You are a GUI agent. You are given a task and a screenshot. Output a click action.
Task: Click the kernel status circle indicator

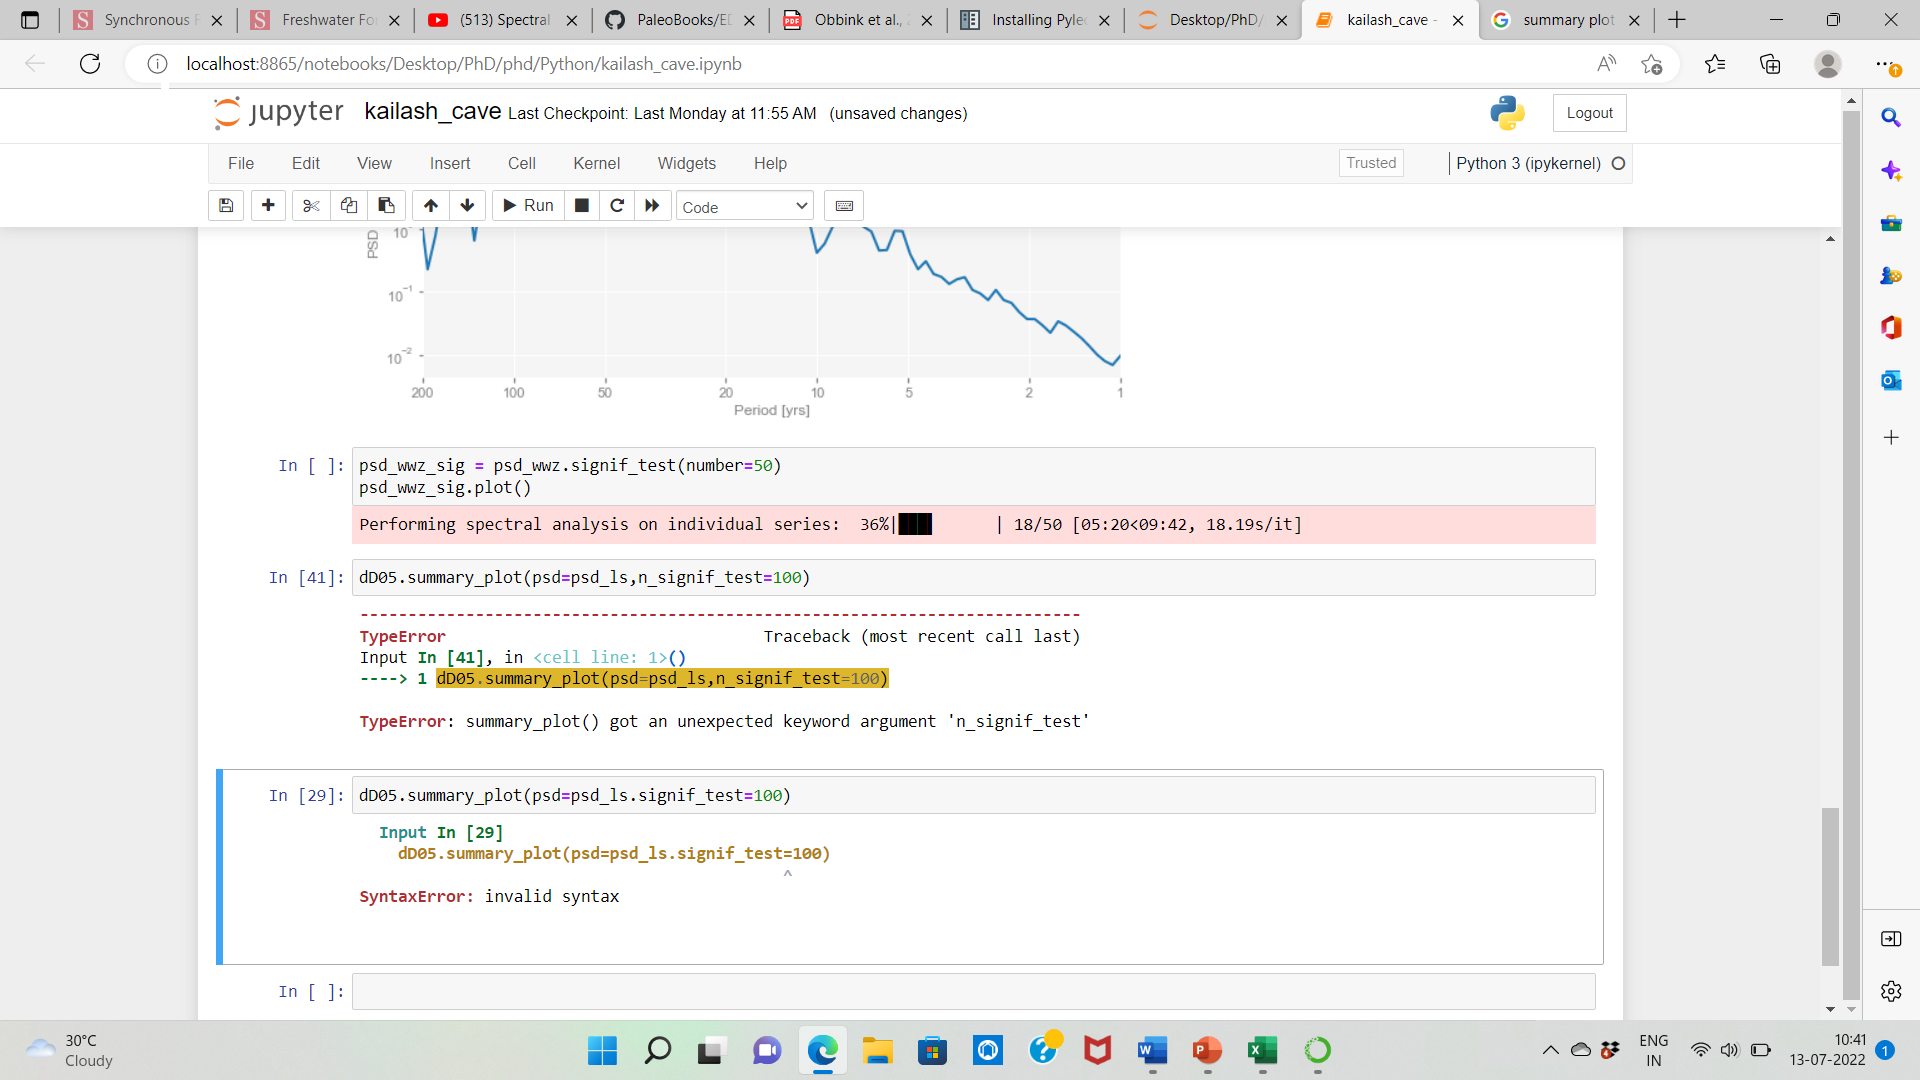pos(1619,163)
